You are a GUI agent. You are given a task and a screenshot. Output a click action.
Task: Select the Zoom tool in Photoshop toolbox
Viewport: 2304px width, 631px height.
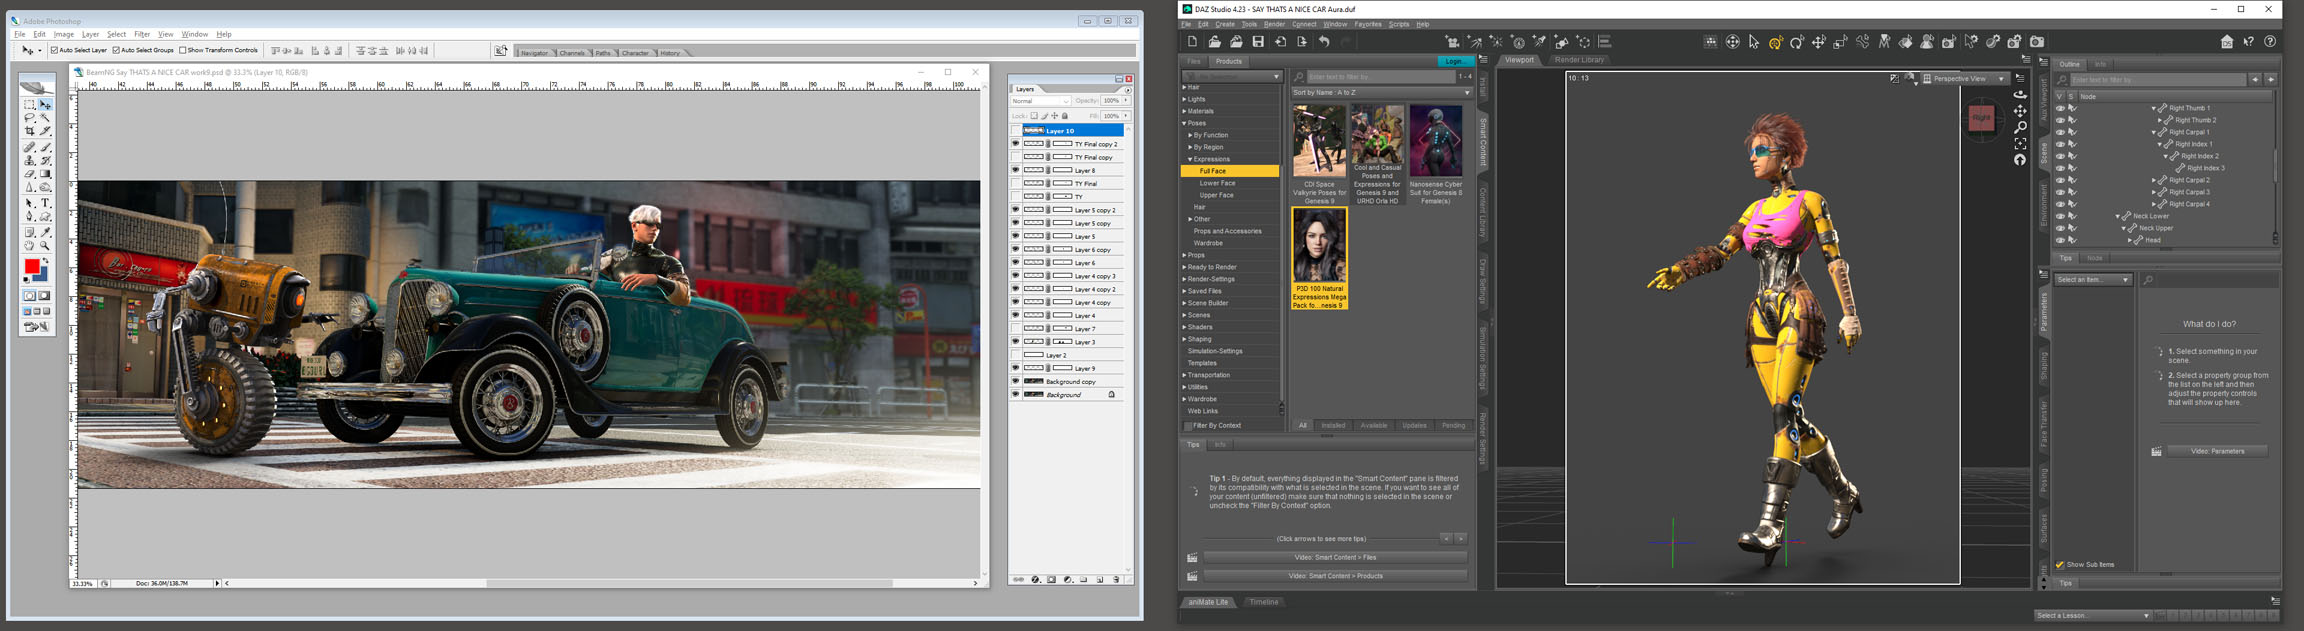[x=45, y=245]
